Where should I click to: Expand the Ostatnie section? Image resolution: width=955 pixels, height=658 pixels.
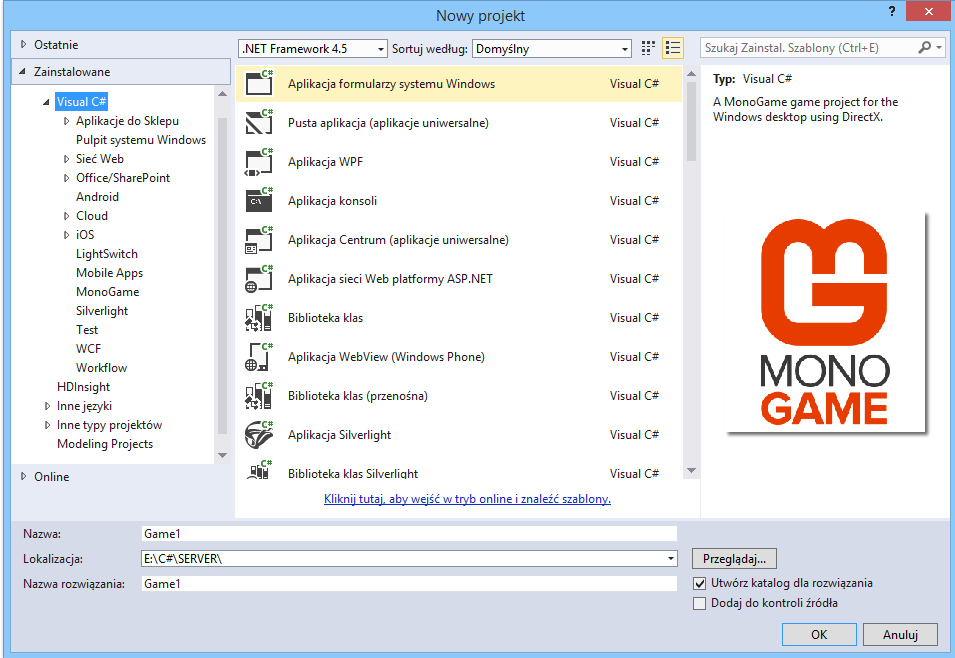pos(23,44)
